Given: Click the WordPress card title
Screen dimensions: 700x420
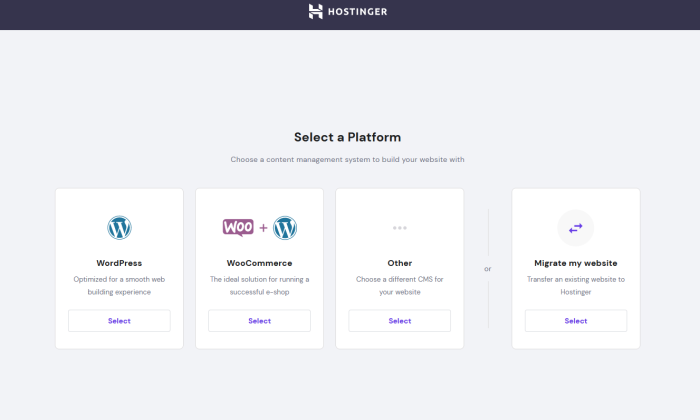Looking at the screenshot, I should pos(119,263).
